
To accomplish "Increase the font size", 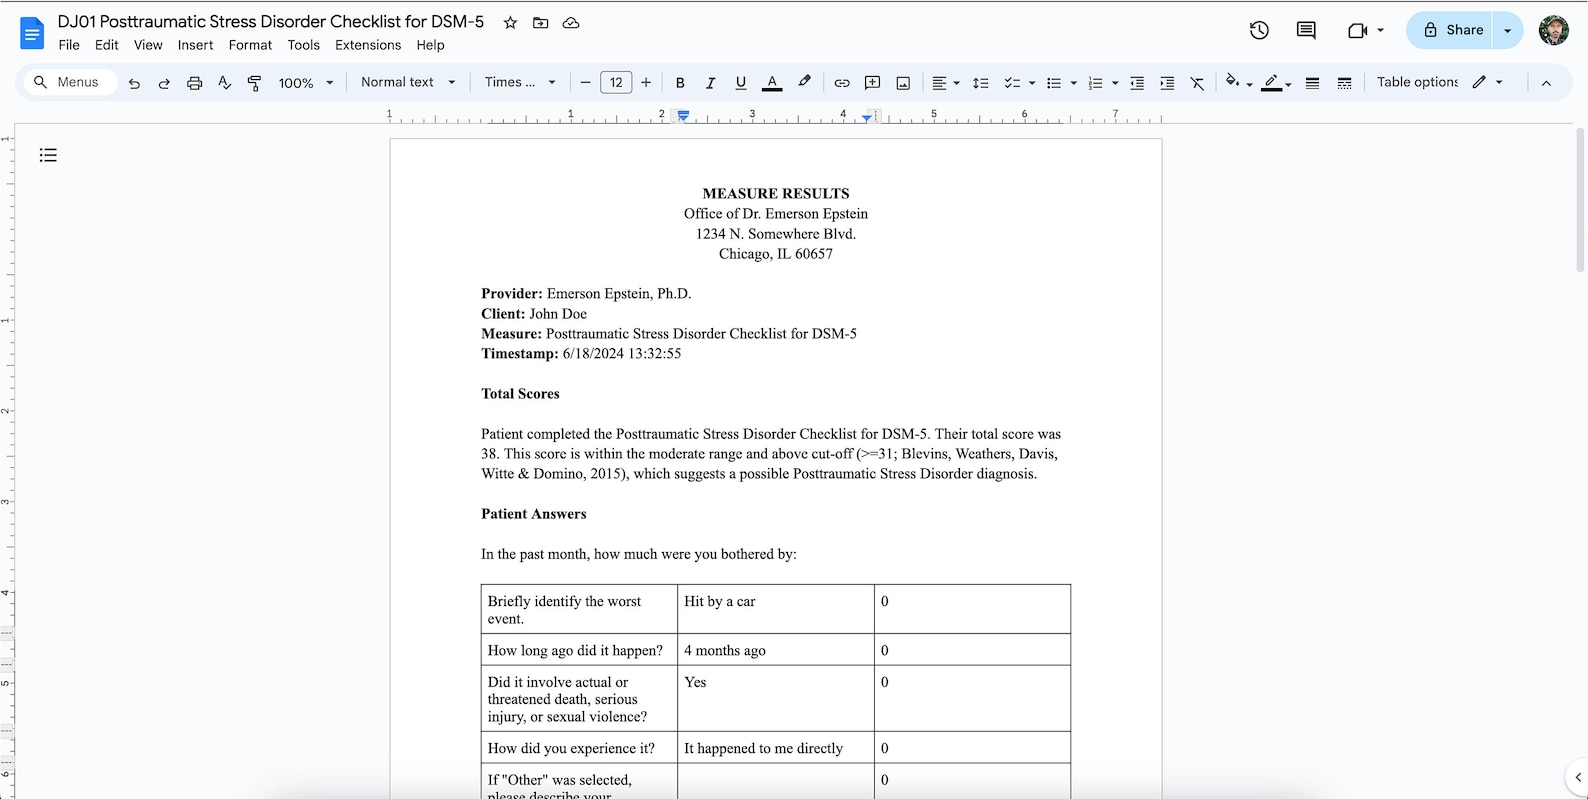I will (646, 83).
